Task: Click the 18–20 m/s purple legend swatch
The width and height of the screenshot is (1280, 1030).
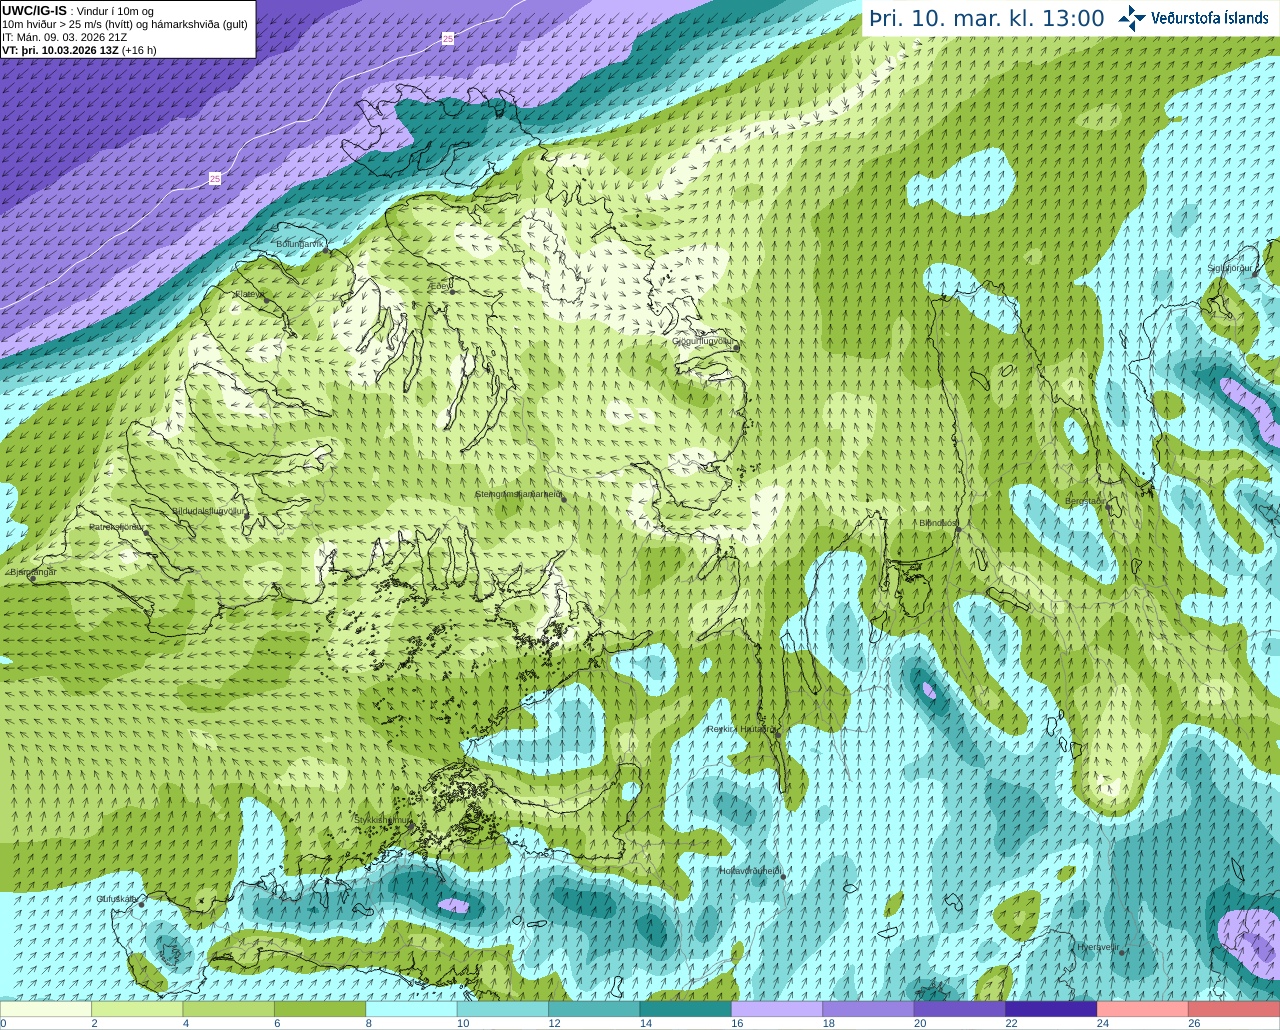Action: (x=868, y=1009)
